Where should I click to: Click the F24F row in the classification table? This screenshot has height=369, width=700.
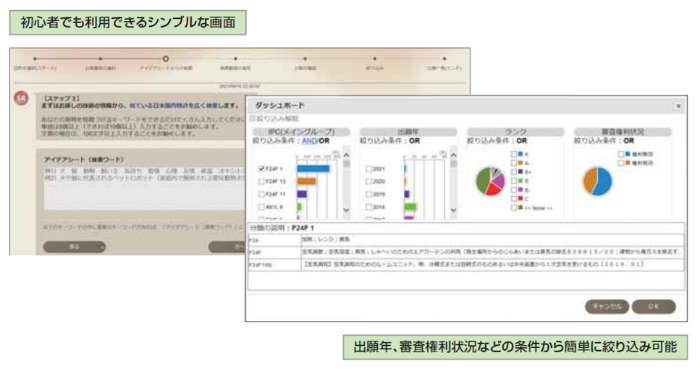click(466, 252)
